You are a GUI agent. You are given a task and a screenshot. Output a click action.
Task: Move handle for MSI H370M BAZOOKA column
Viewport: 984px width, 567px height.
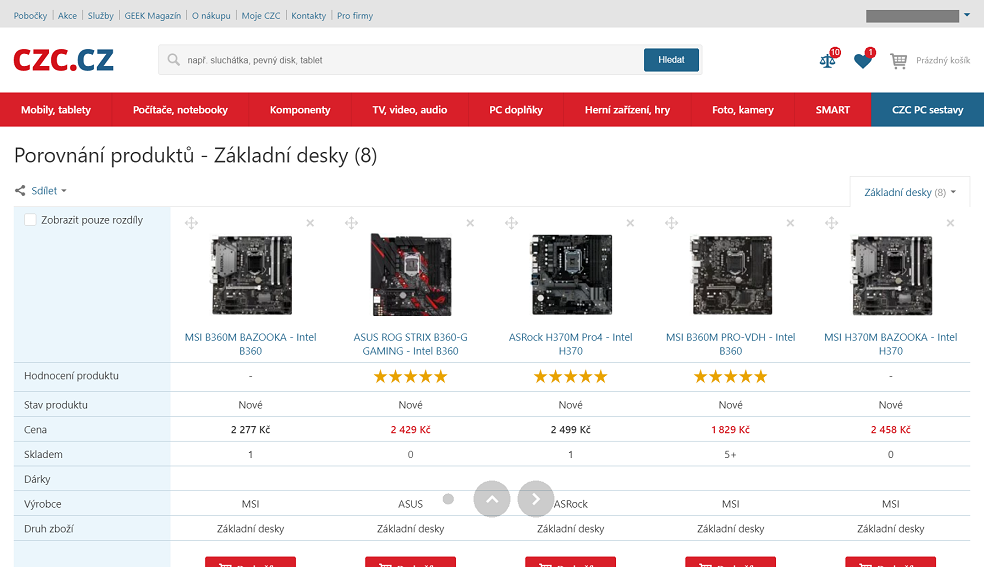[x=832, y=223]
